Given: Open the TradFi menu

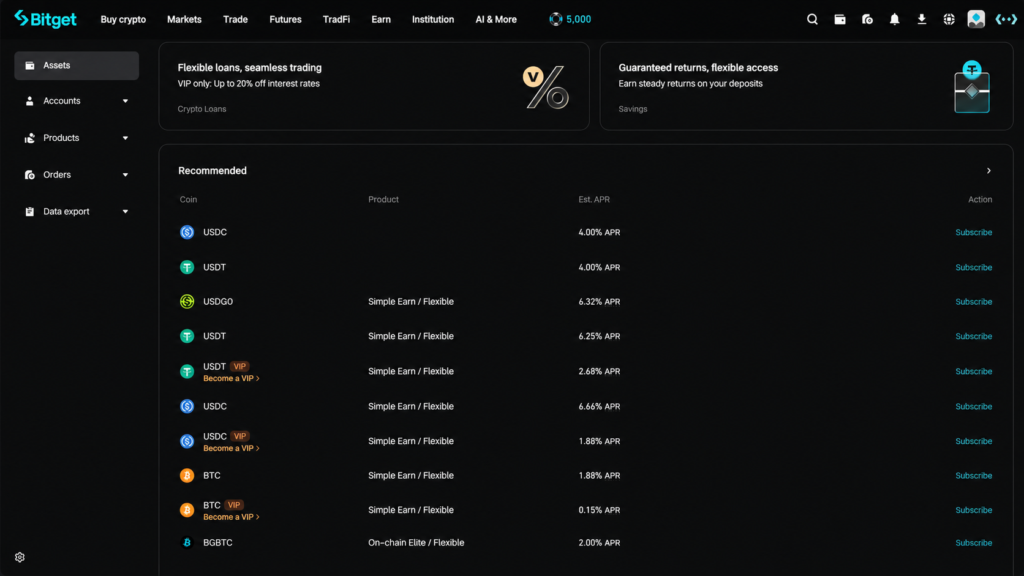Looking at the screenshot, I should click(x=336, y=20).
